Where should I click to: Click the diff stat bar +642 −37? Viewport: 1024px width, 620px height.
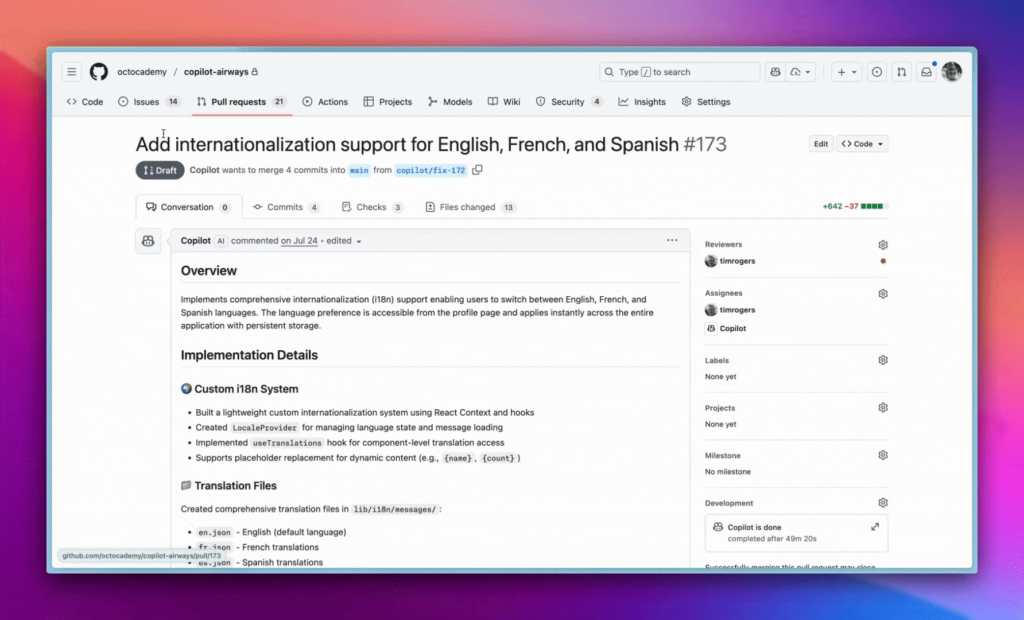pyautogui.click(x=854, y=206)
